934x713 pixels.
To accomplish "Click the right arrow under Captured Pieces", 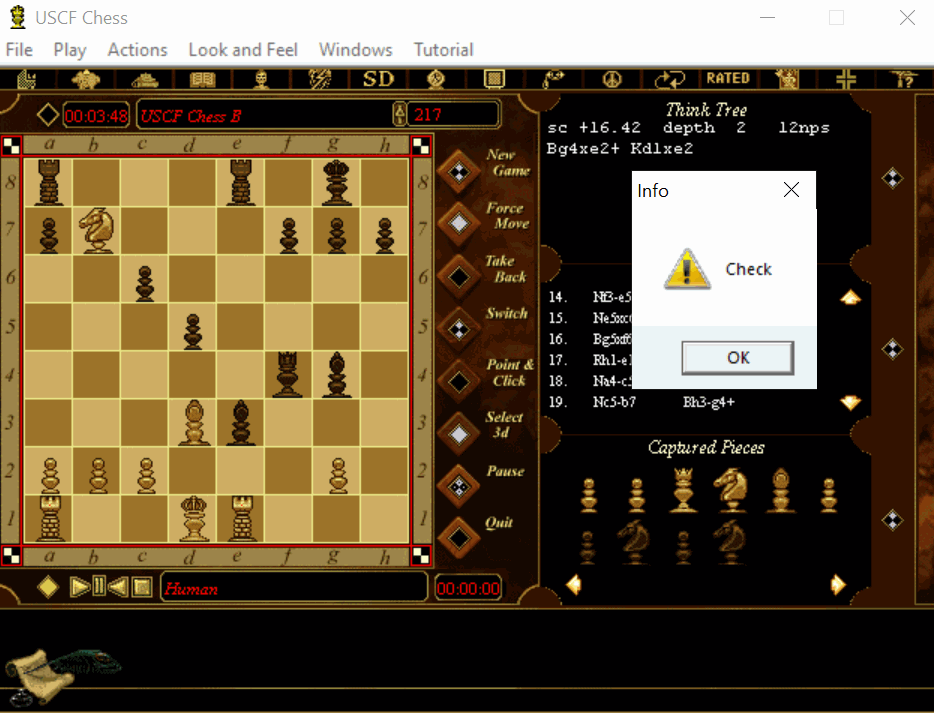I will click(x=838, y=584).
